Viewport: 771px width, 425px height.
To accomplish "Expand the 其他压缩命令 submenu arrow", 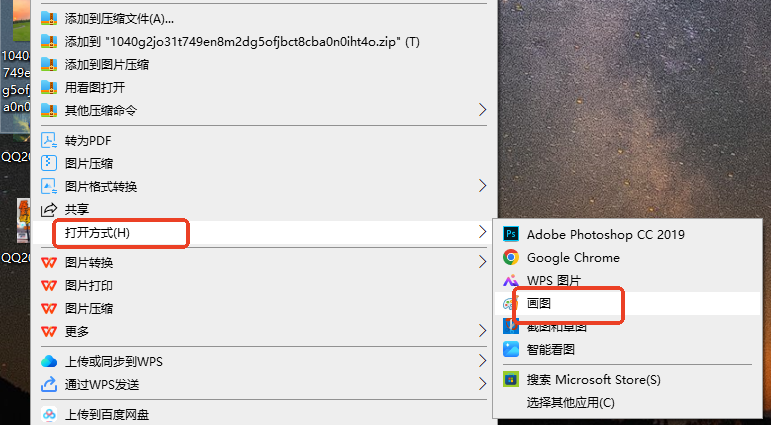I will coord(483,110).
